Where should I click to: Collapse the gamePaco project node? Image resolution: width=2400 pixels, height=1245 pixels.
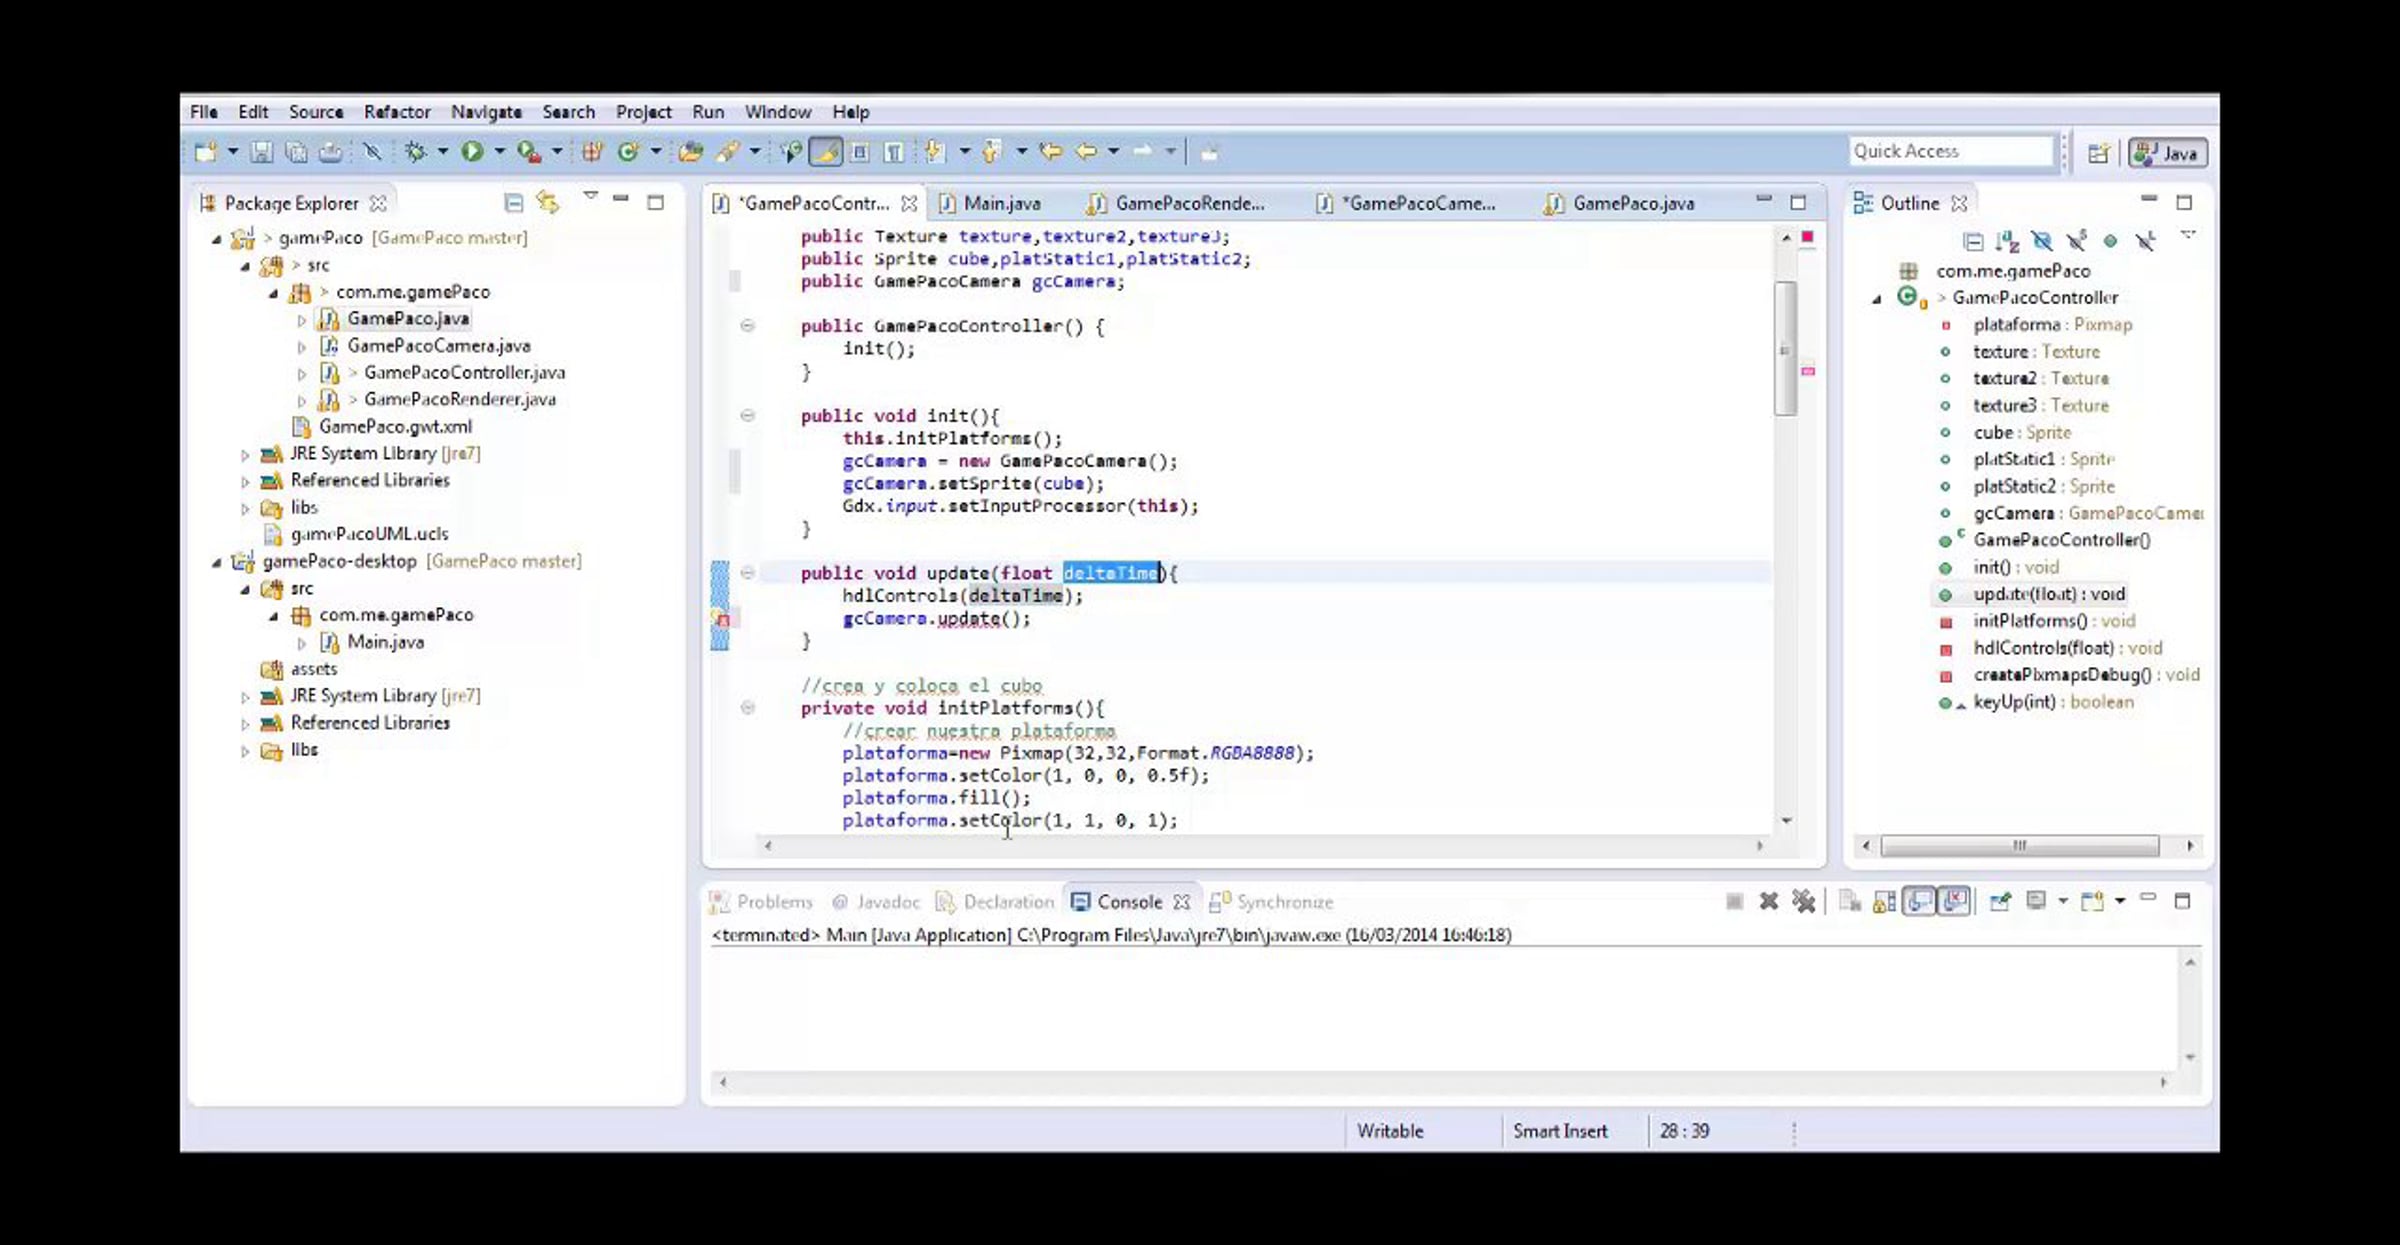217,239
